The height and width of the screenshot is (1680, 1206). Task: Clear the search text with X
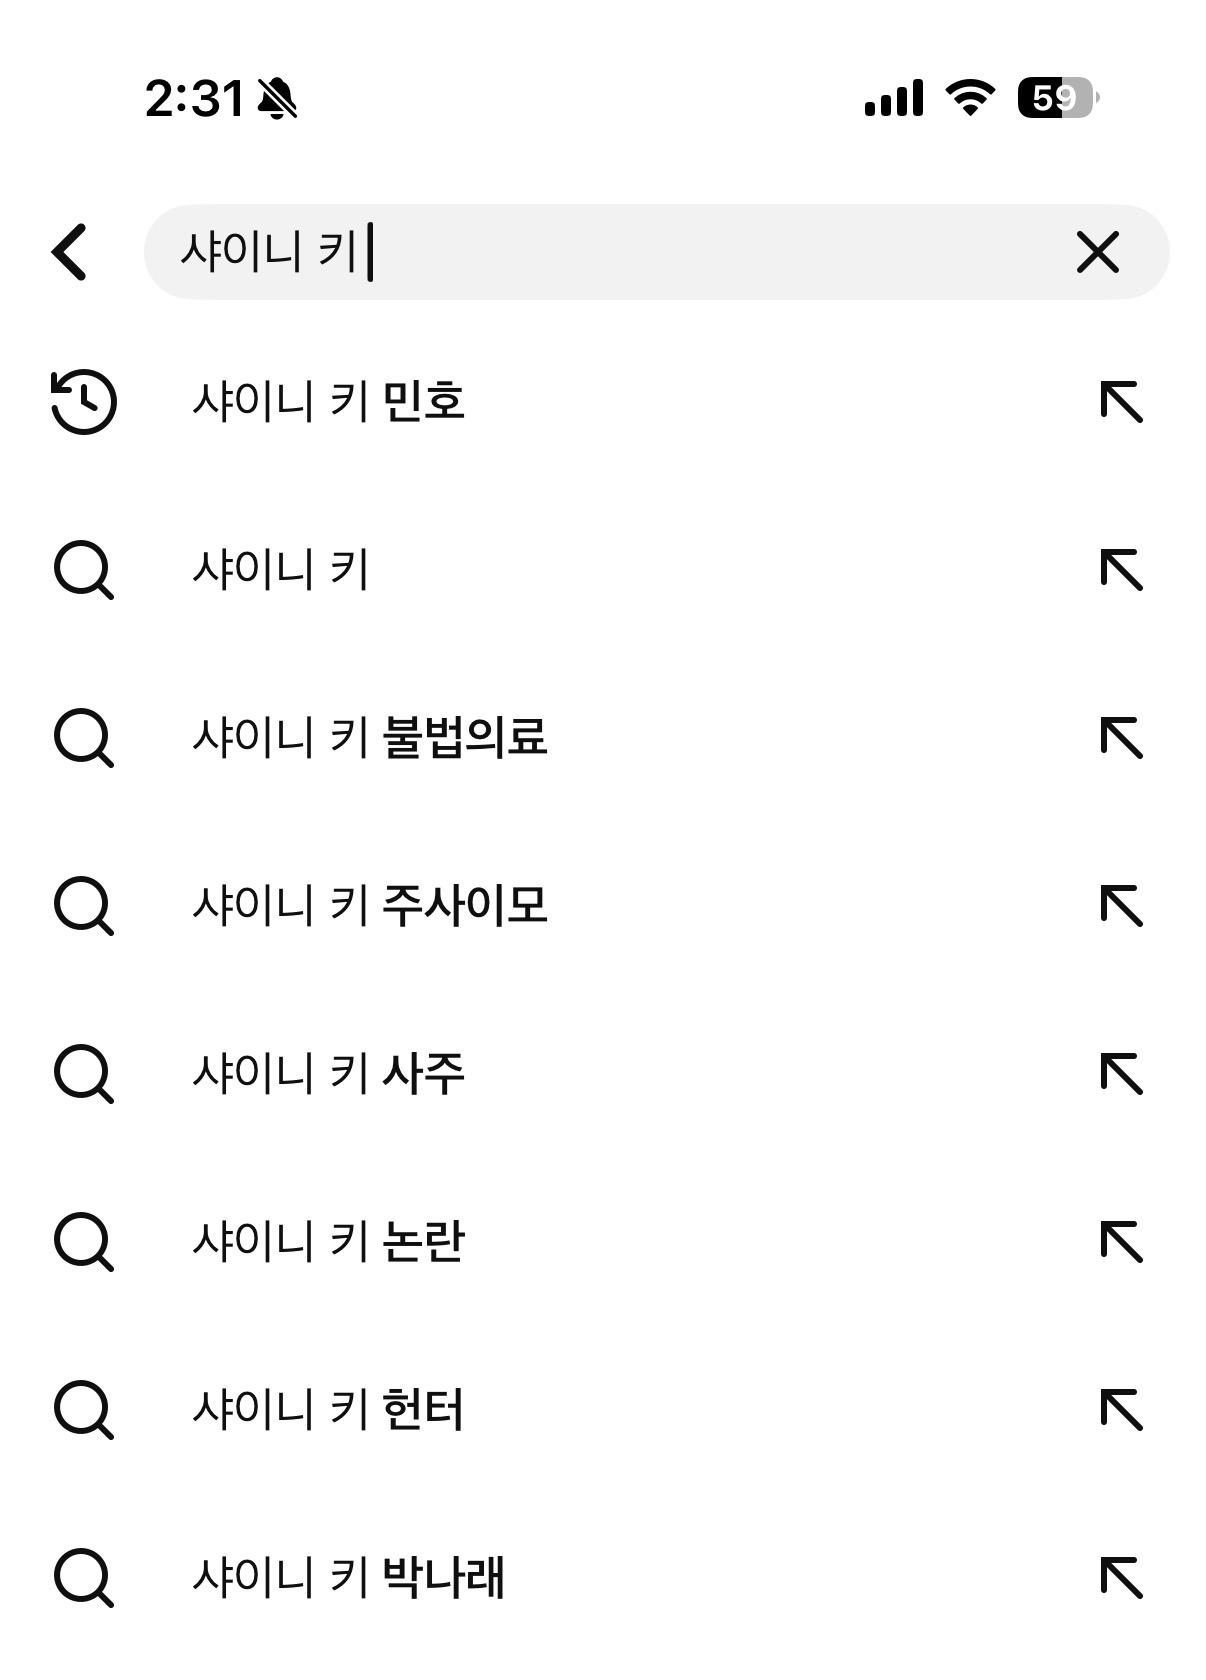(x=1097, y=252)
